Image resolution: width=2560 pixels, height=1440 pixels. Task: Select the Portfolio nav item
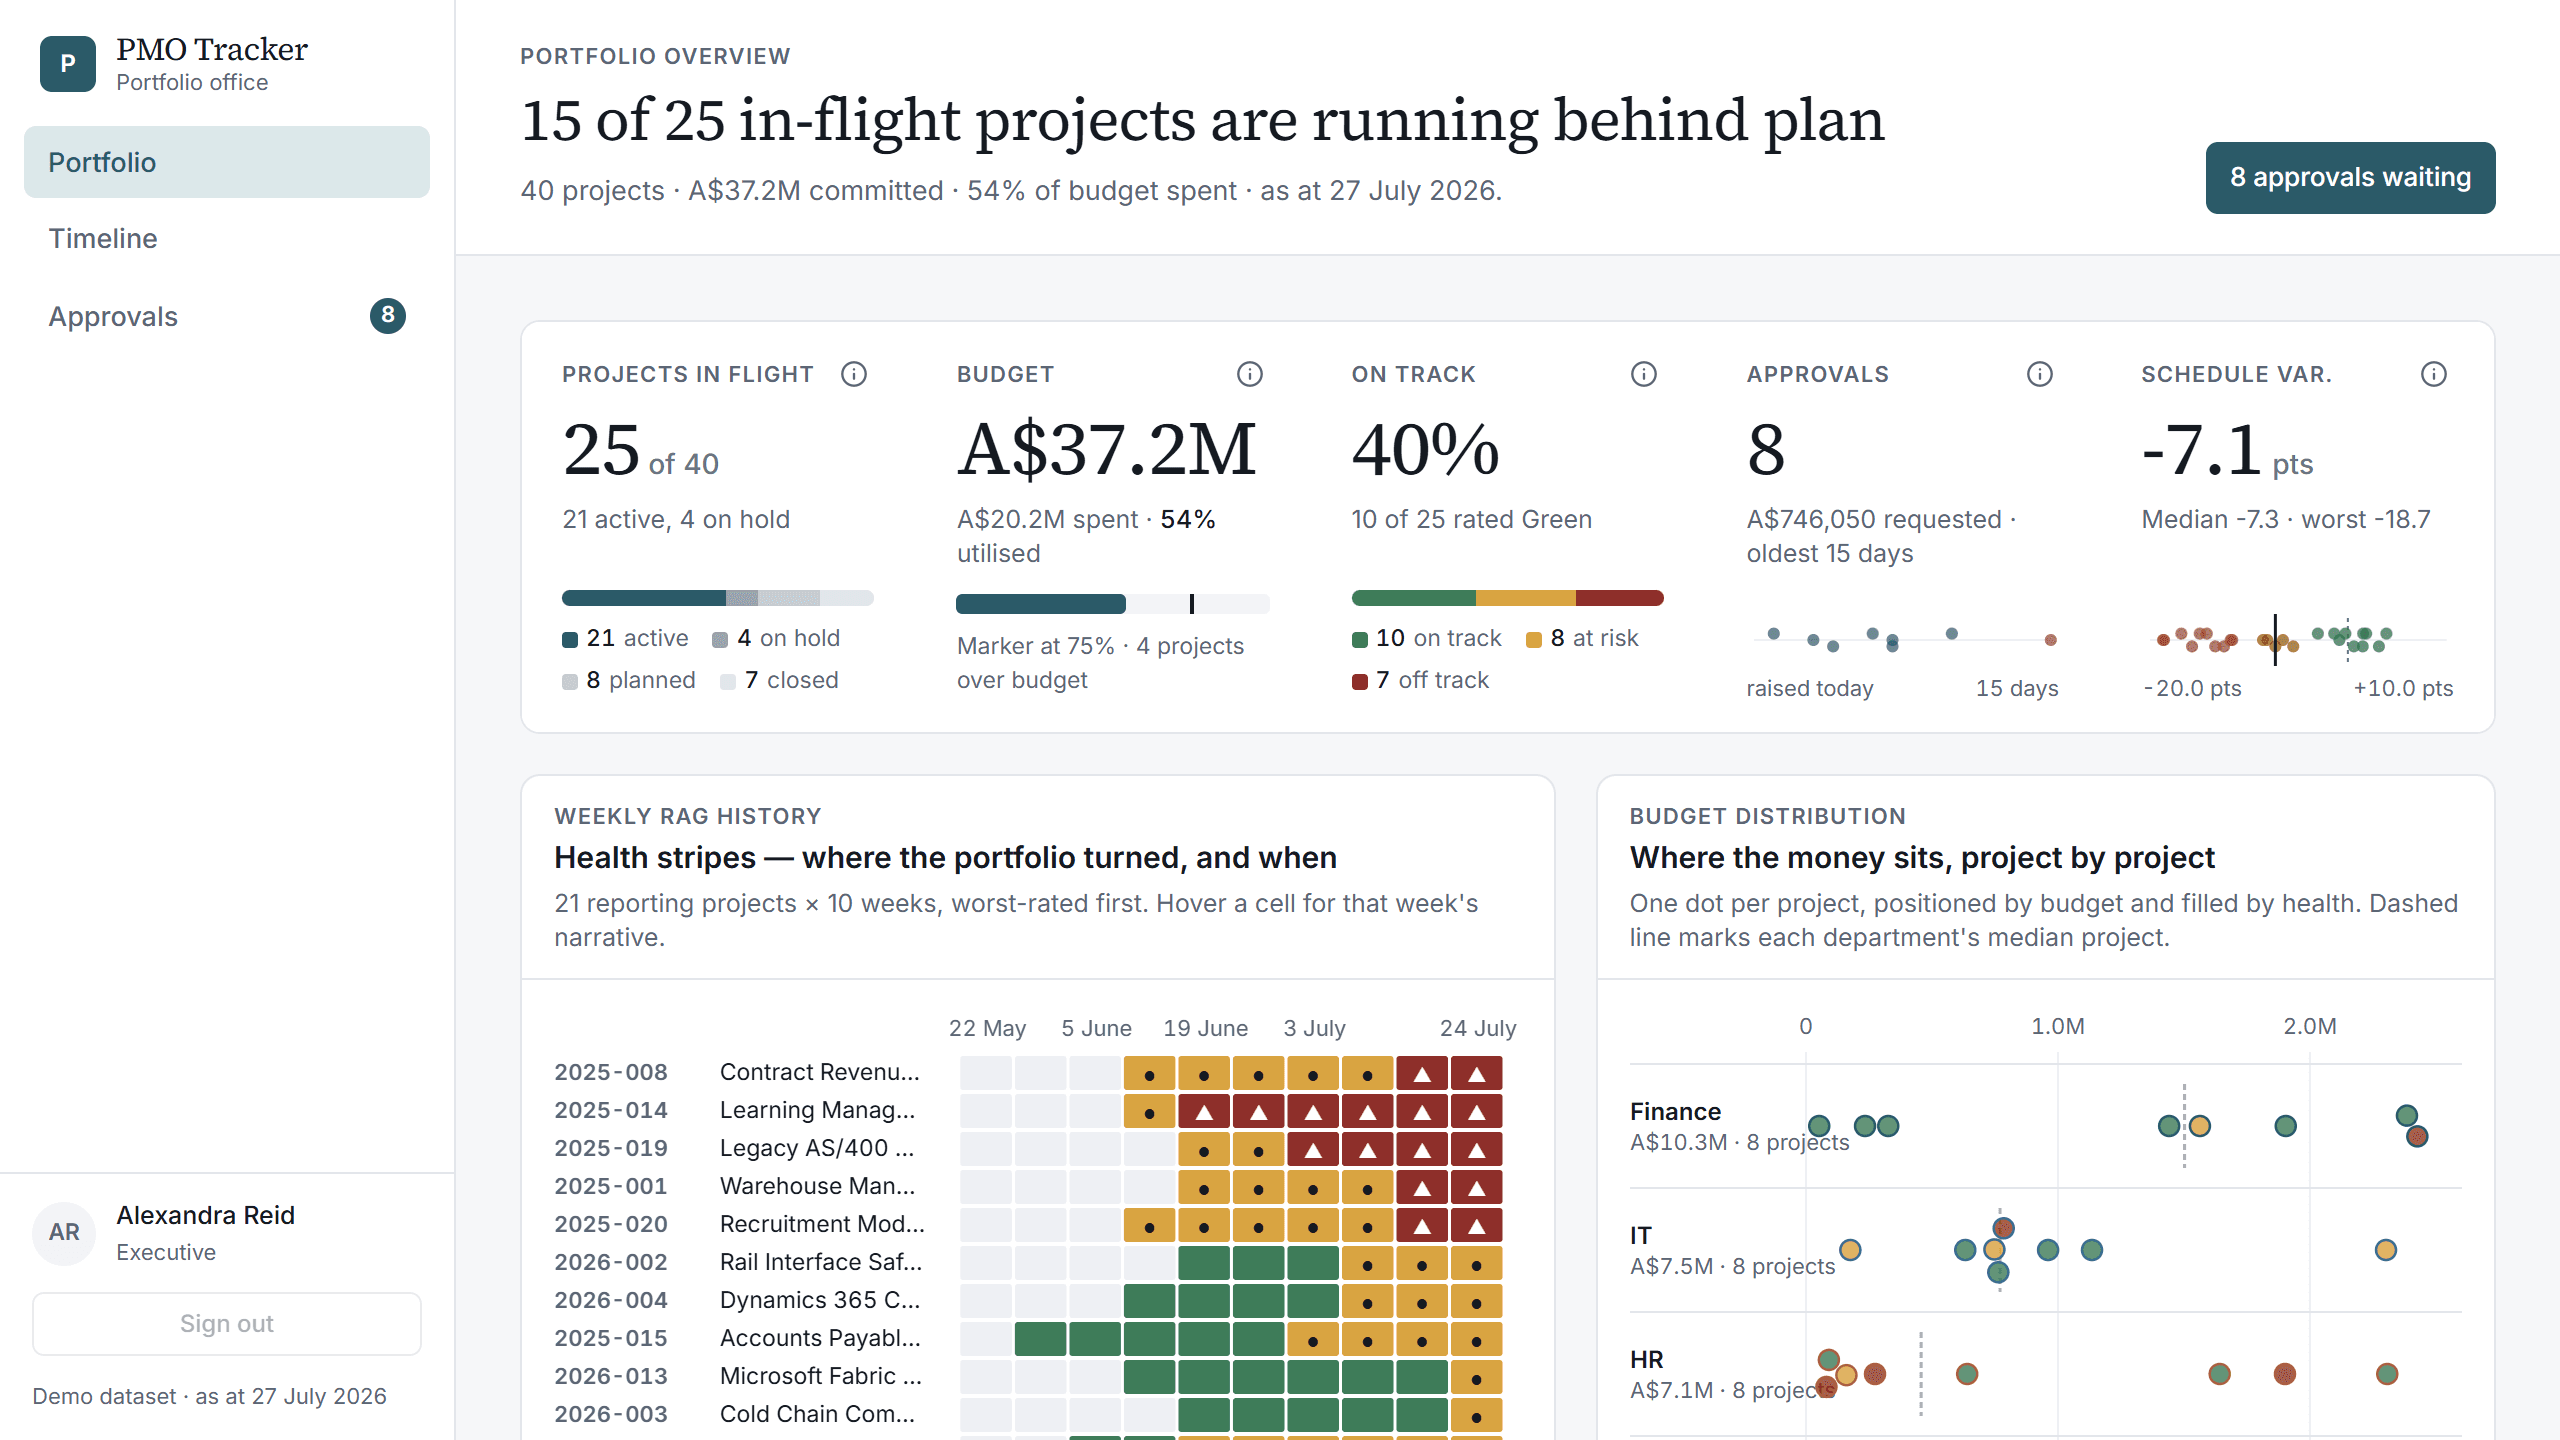point(227,162)
